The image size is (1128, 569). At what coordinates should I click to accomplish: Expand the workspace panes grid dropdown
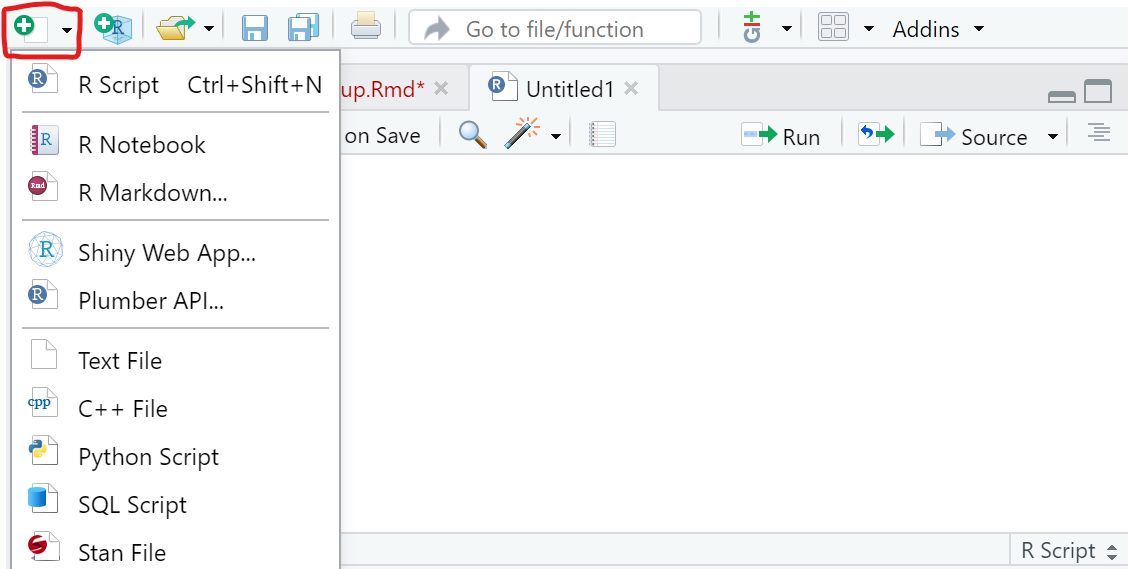pos(869,29)
